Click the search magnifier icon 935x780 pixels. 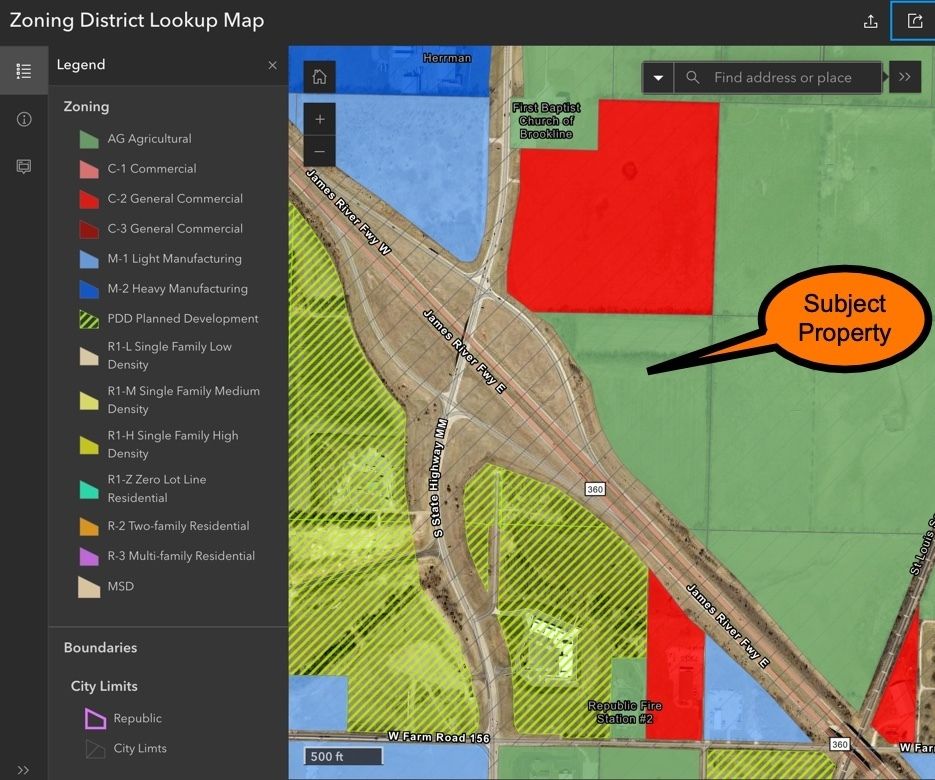692,77
